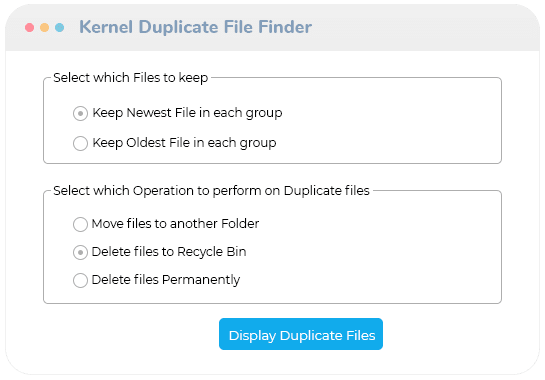This screenshot has height=380, width=545.
Task: Select the Delete files to Recycle Bin radio circle
Action: 80,252
